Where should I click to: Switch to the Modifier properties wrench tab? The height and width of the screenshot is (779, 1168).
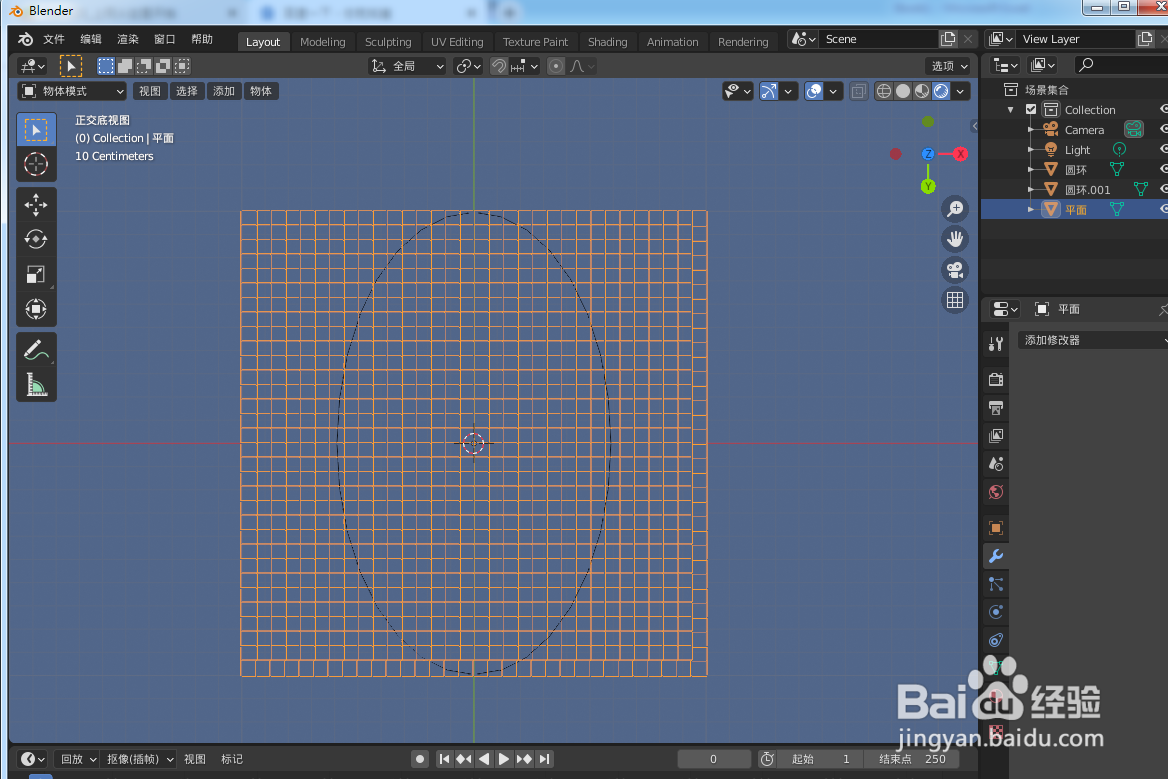pos(995,555)
